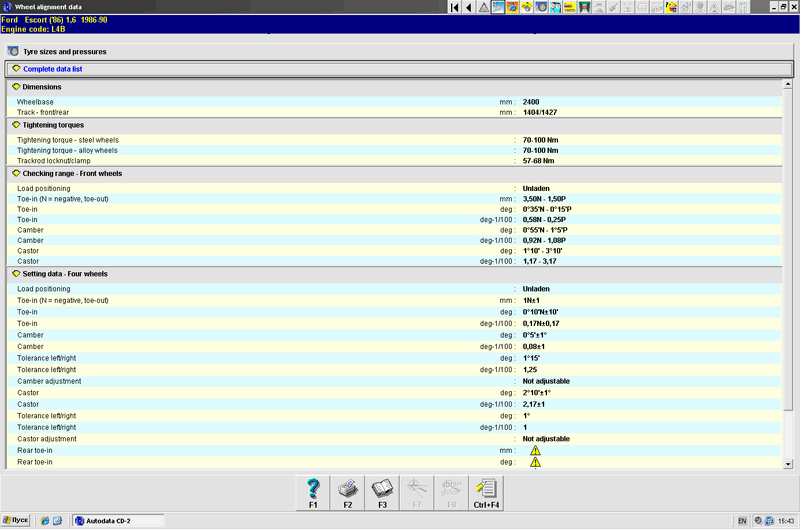Viewport: 800px width, 529px height.
Task: Open the yellow and red repair times icon
Action: [x=570, y=7]
